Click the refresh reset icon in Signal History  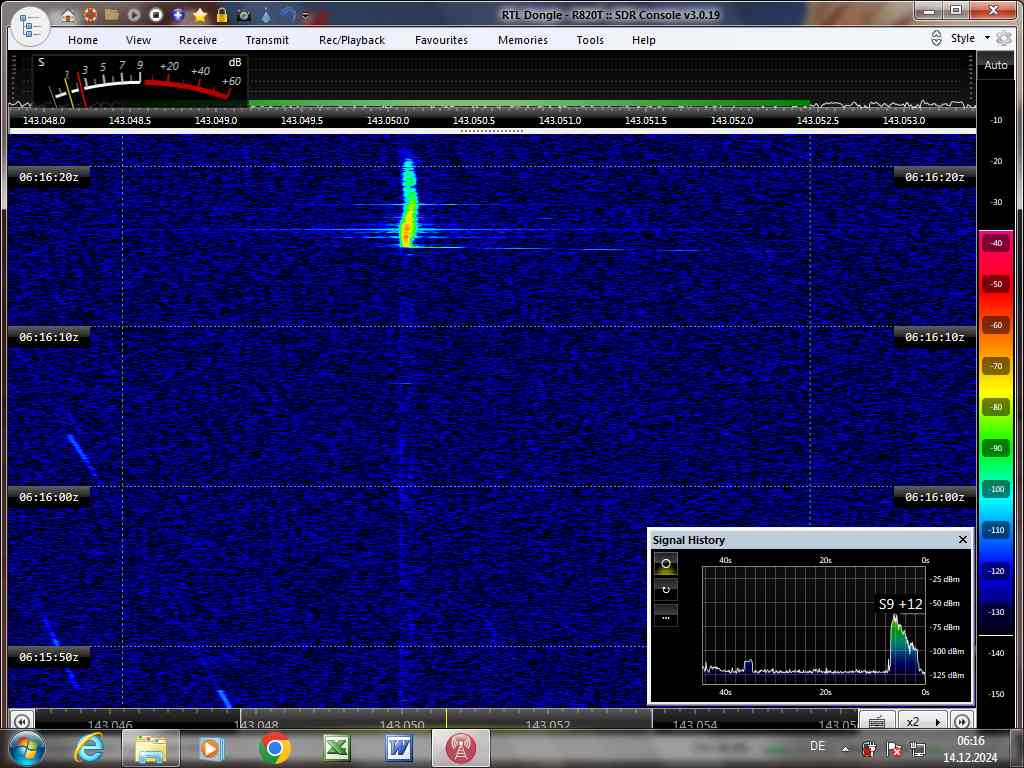point(665,590)
